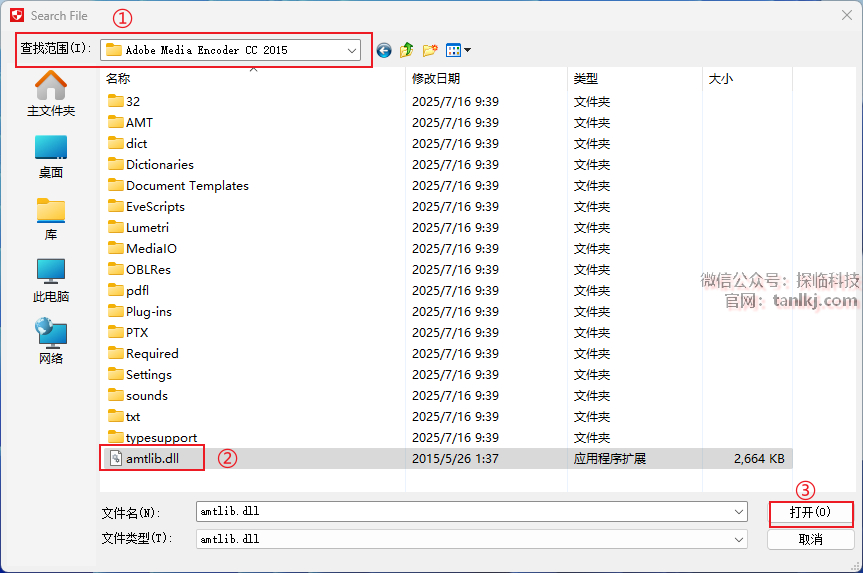Expand the view menu dropdown arrow
Image resolution: width=863 pixels, height=573 pixels.
[467, 50]
